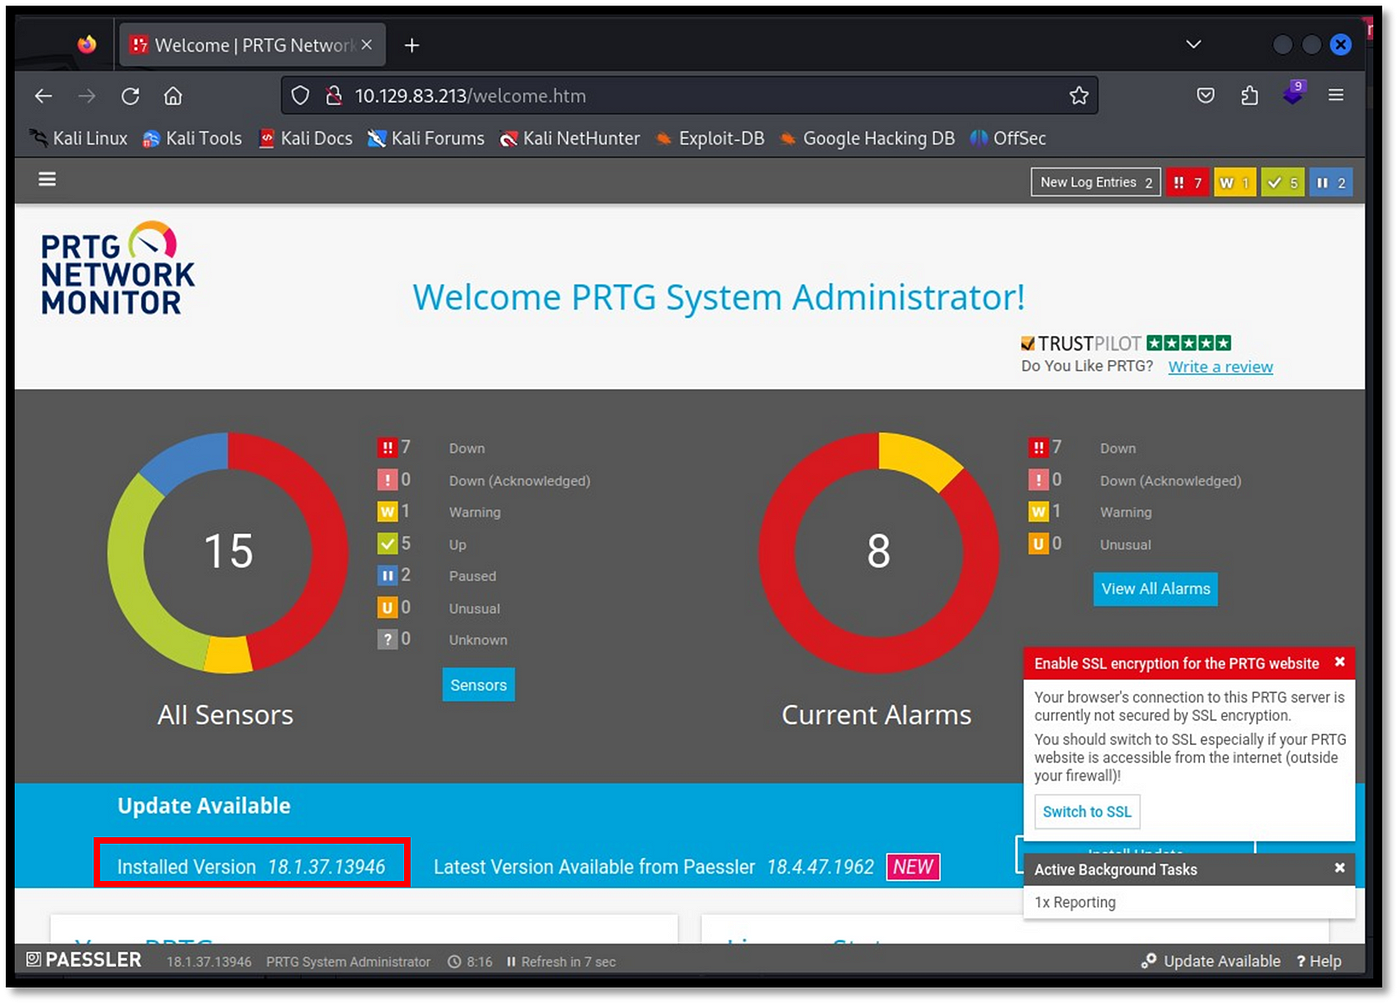Click the tracking protection shield icon
This screenshot has height=1005, width=1400.
point(300,96)
